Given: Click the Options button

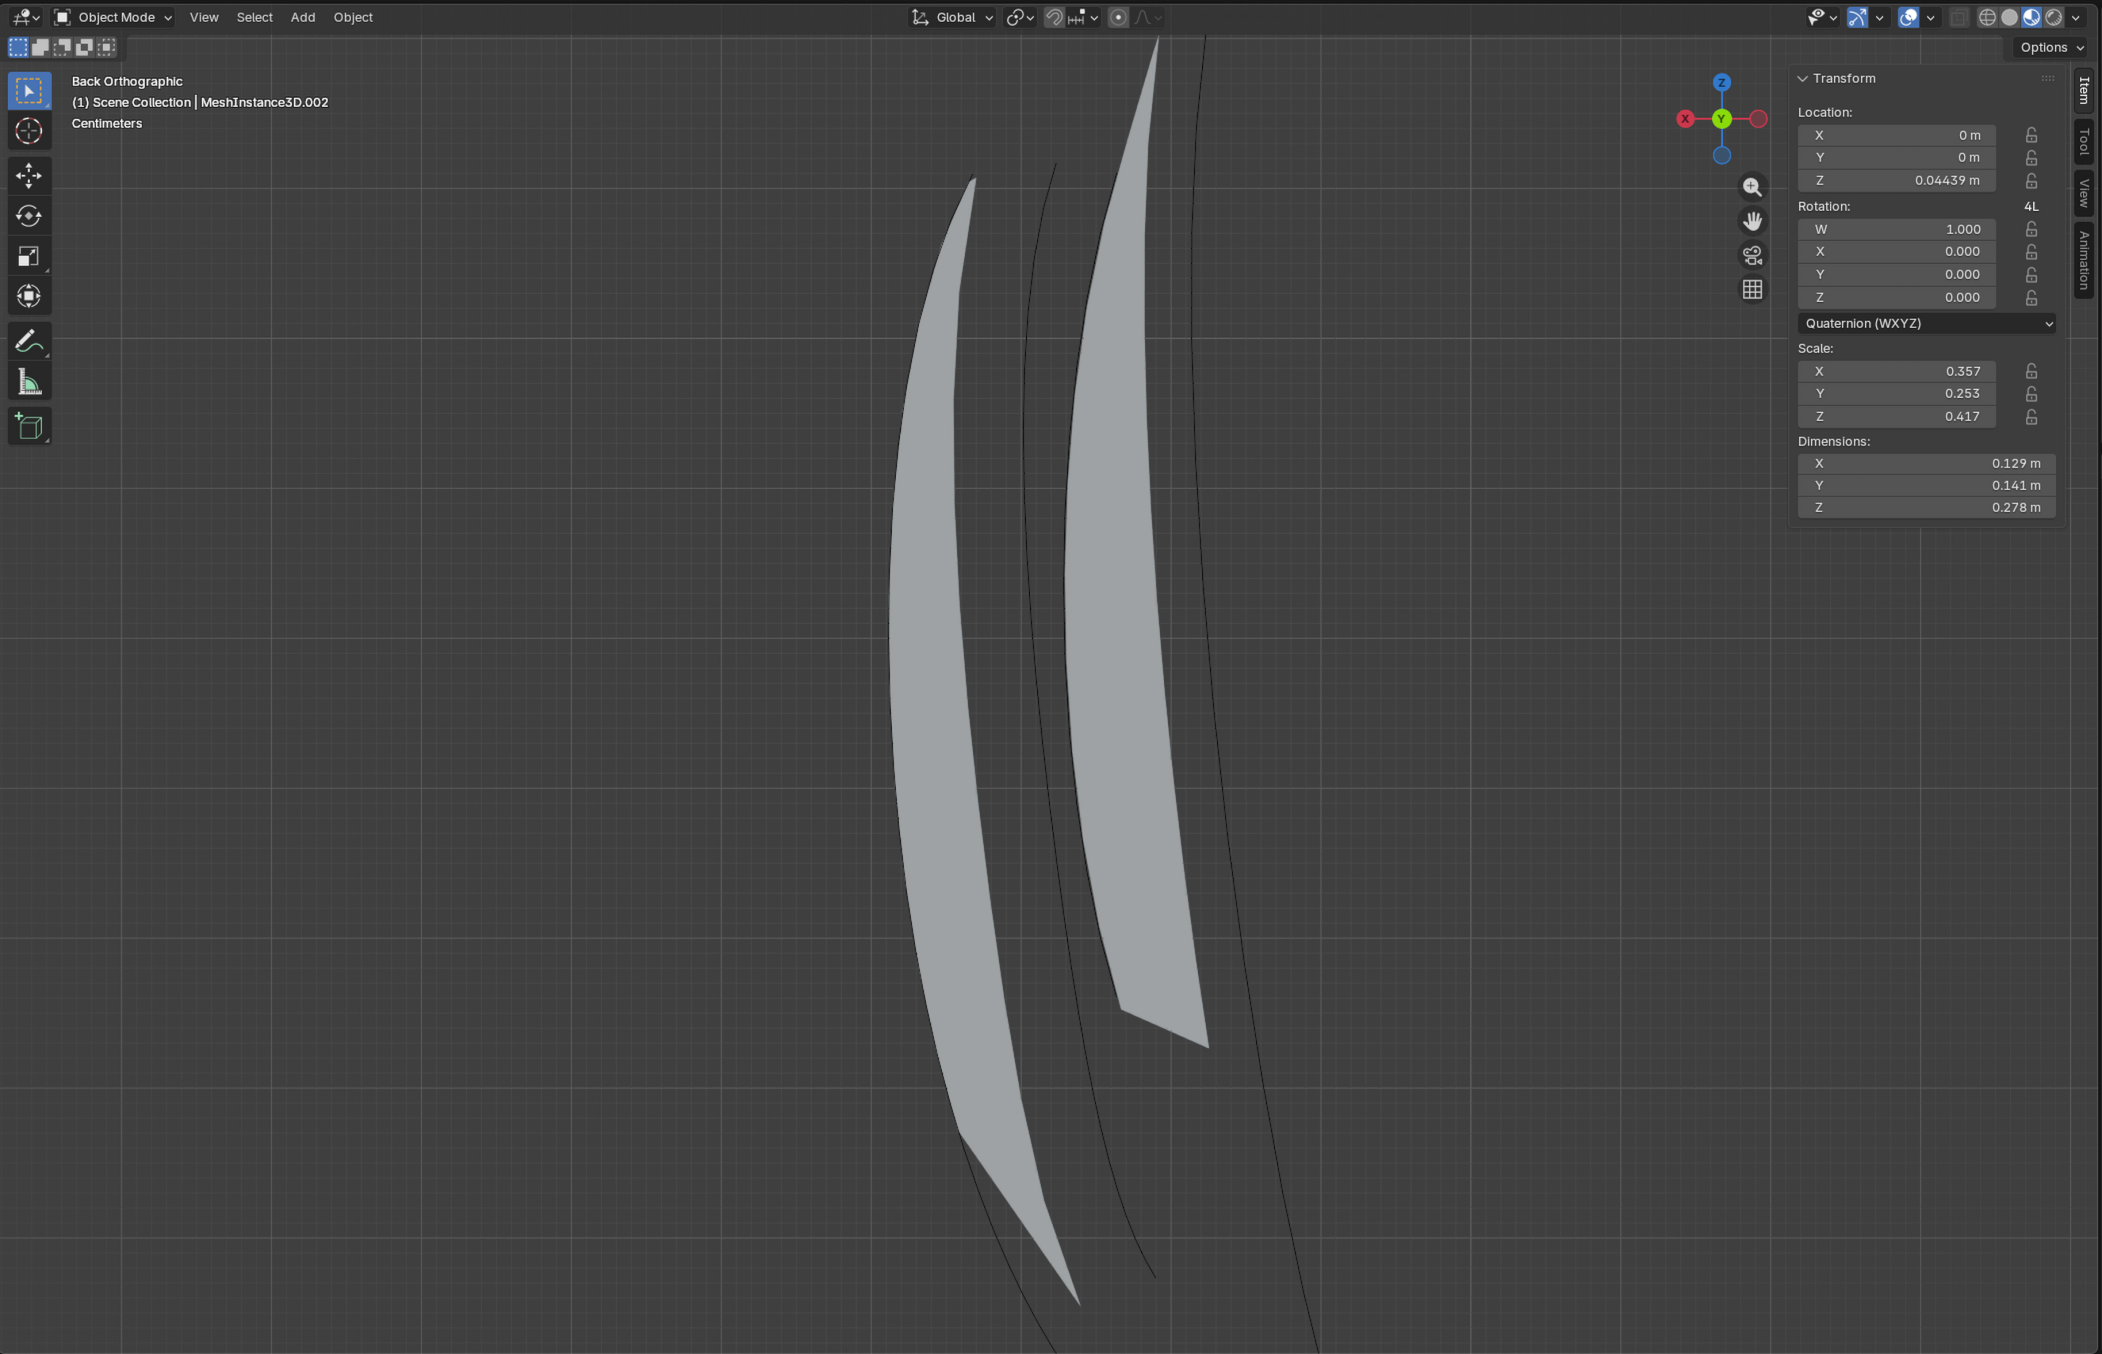Looking at the screenshot, I should pyautogui.click(x=2051, y=47).
